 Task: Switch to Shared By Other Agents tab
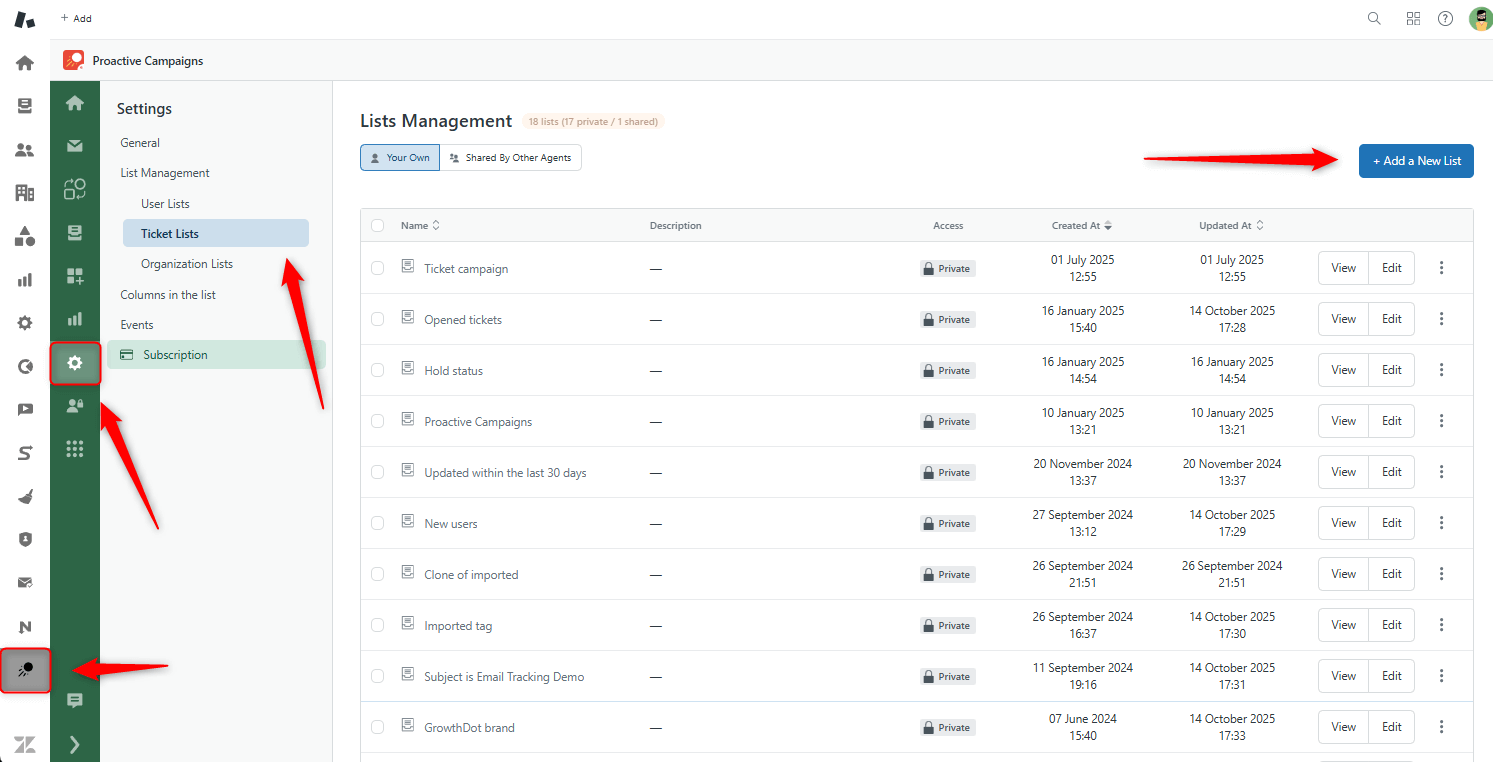point(510,158)
